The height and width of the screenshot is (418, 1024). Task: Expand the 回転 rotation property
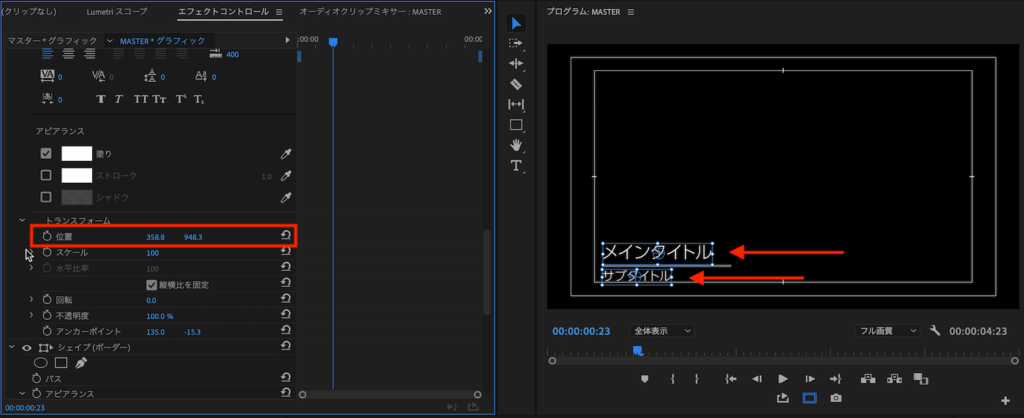pyautogui.click(x=31, y=300)
